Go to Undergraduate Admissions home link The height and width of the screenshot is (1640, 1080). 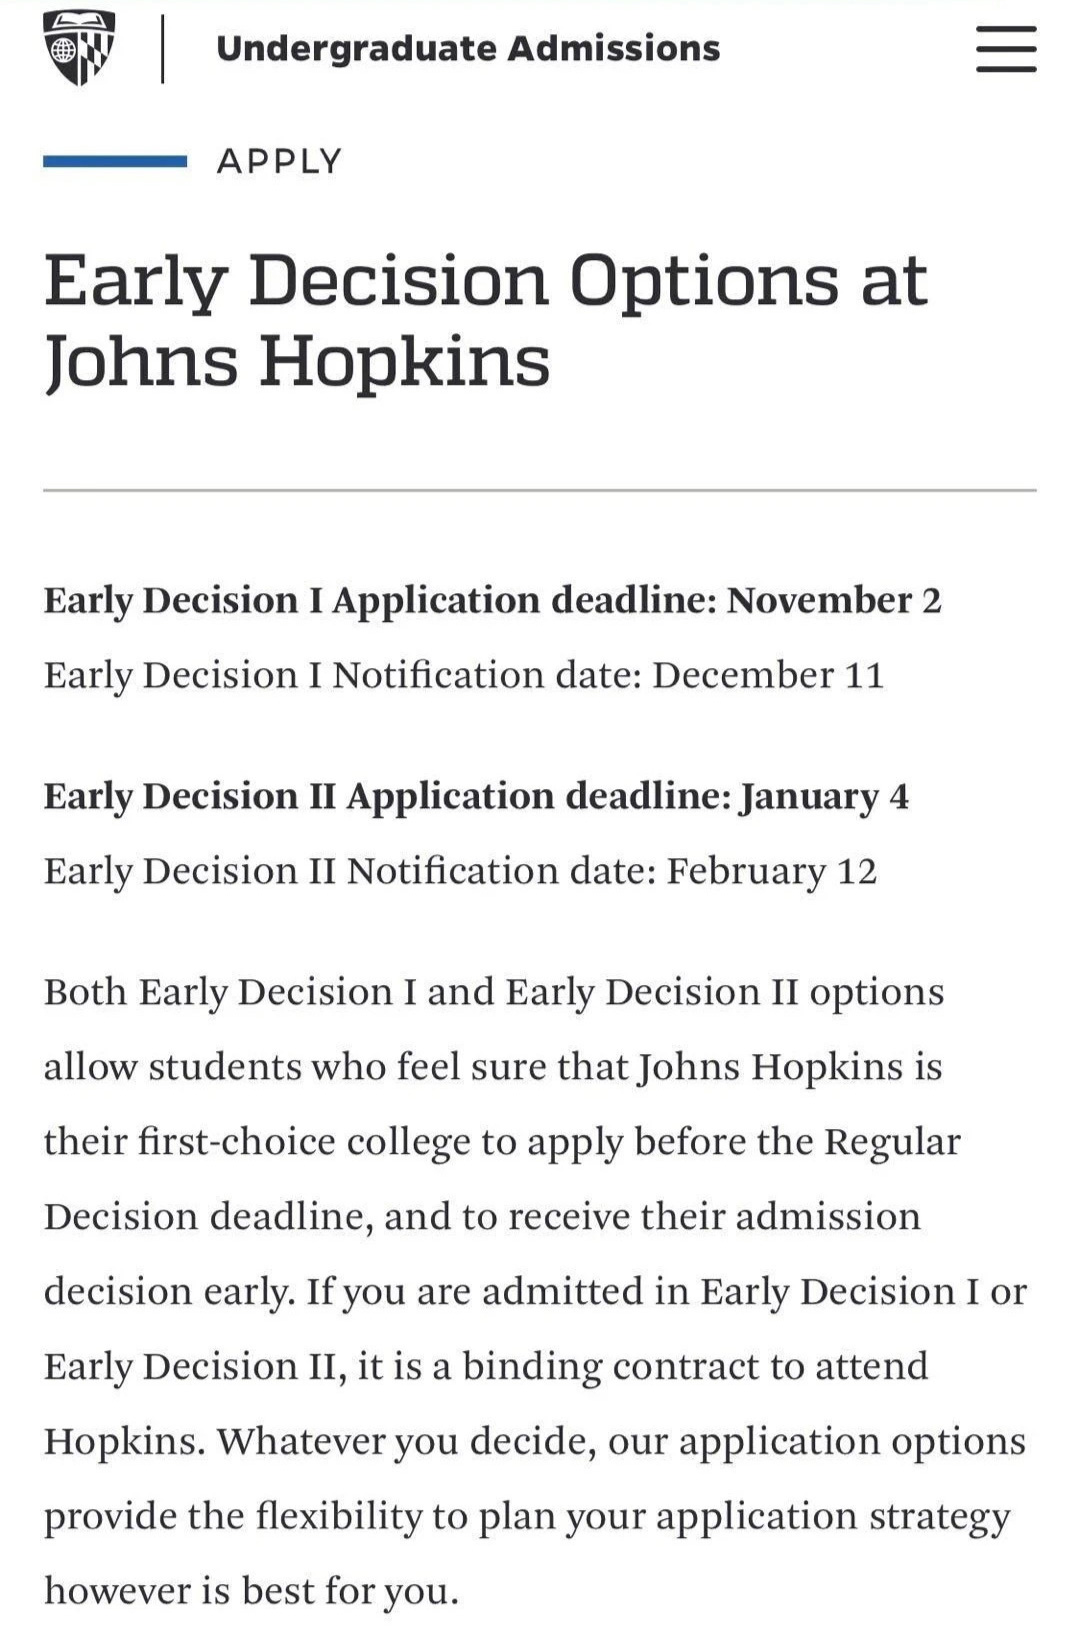coord(468,48)
